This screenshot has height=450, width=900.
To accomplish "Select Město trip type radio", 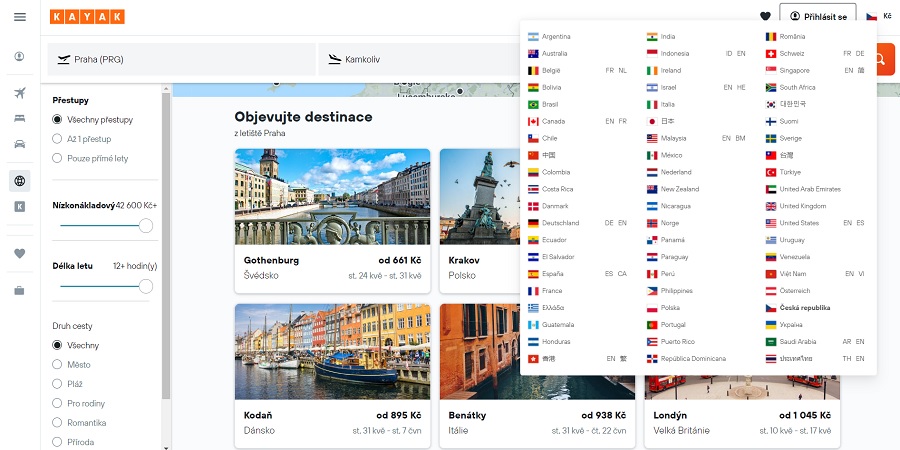I will coord(57,364).
